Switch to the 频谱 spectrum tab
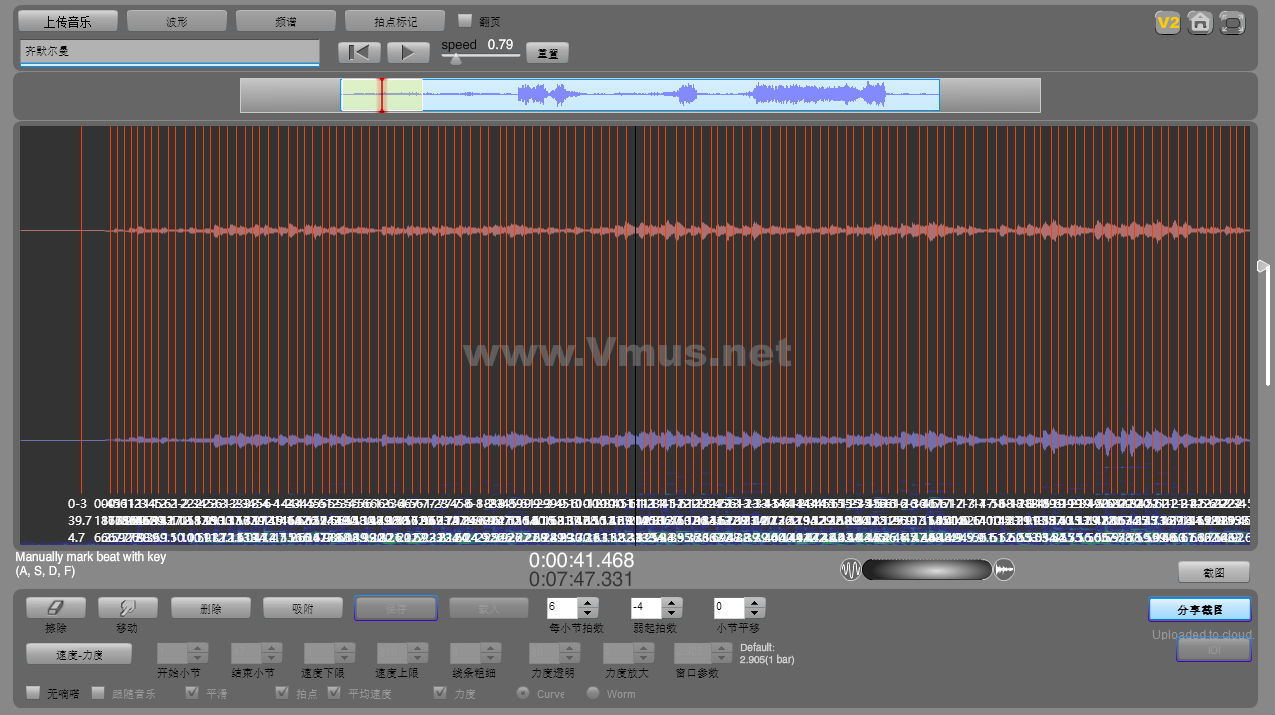Image resolution: width=1275 pixels, height=715 pixels. click(286, 21)
